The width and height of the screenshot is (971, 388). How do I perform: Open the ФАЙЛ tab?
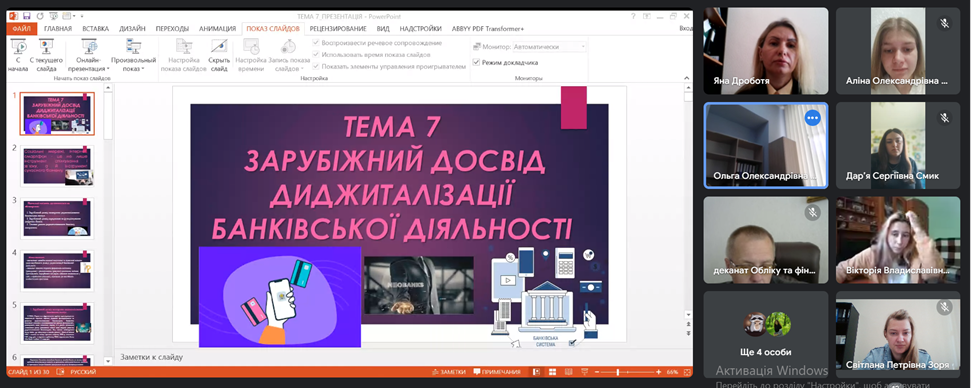(21, 28)
